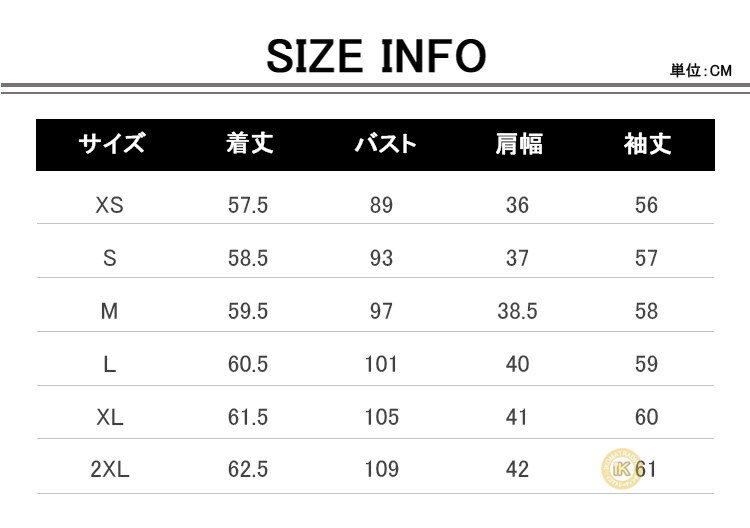Screen dimensions: 750x528
Task: Click the 101 bust value
Action: (381, 364)
